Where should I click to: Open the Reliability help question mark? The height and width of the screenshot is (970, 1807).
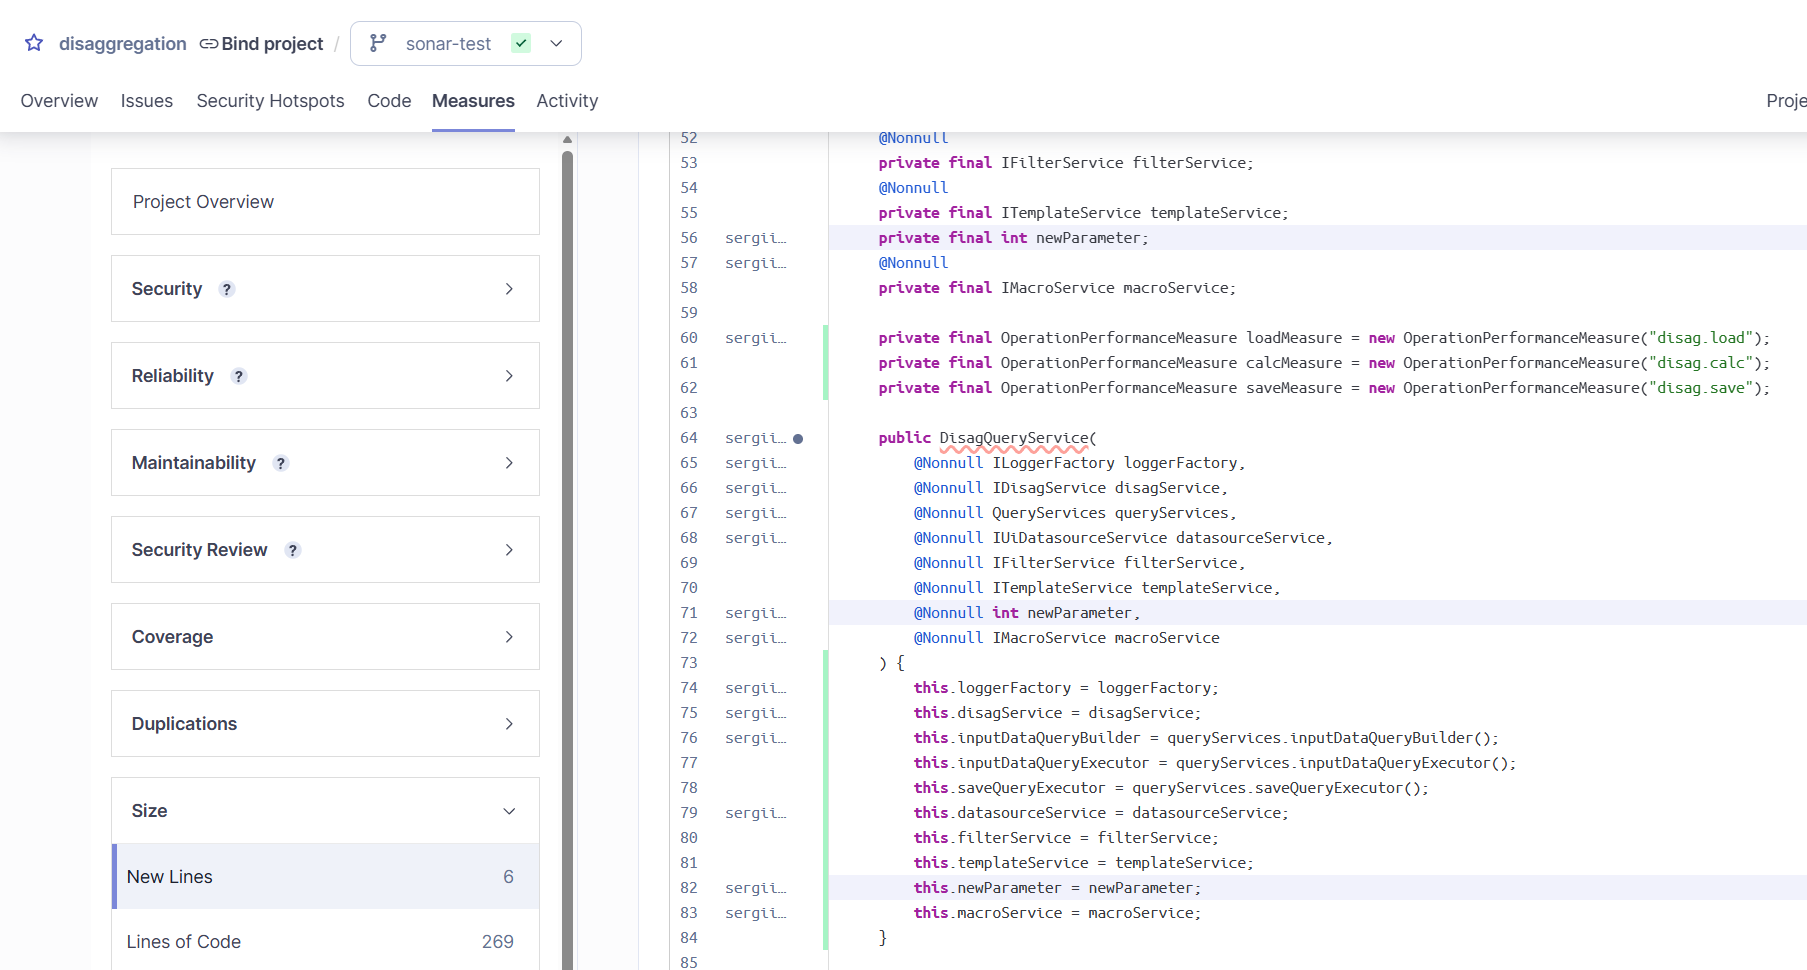[x=239, y=376]
